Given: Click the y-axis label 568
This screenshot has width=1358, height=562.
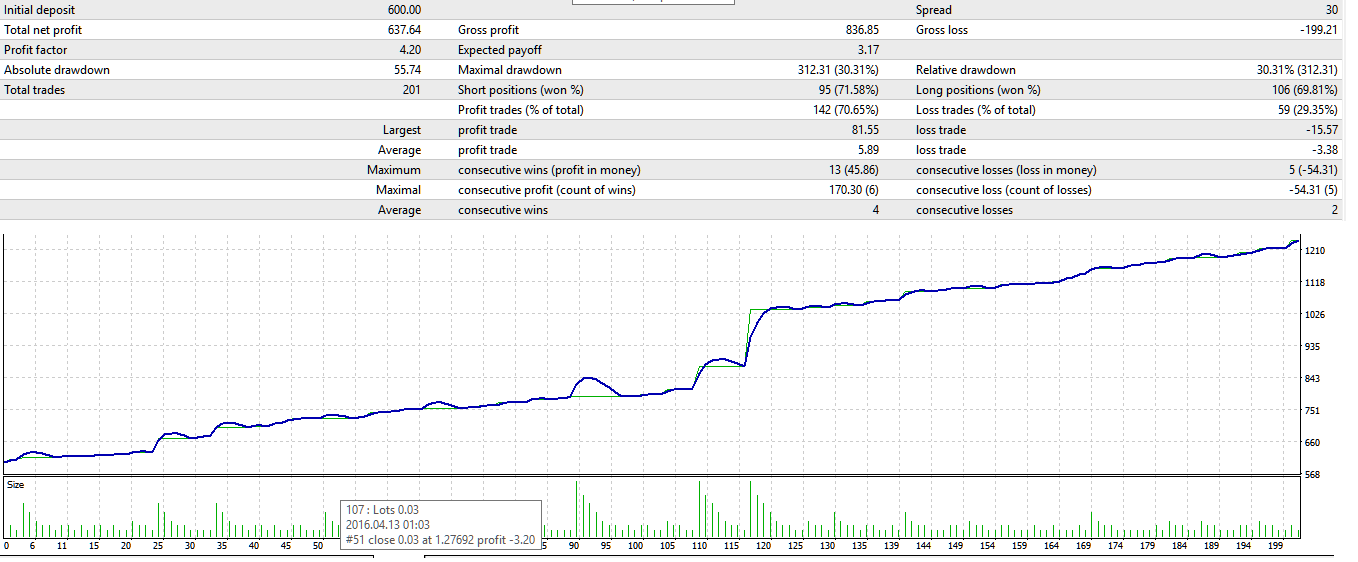Looking at the screenshot, I should click(x=1311, y=474).
